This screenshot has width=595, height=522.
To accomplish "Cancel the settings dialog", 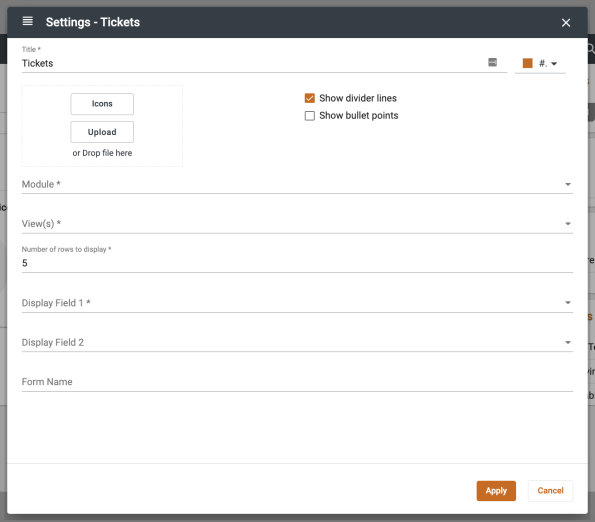I will click(x=550, y=491).
